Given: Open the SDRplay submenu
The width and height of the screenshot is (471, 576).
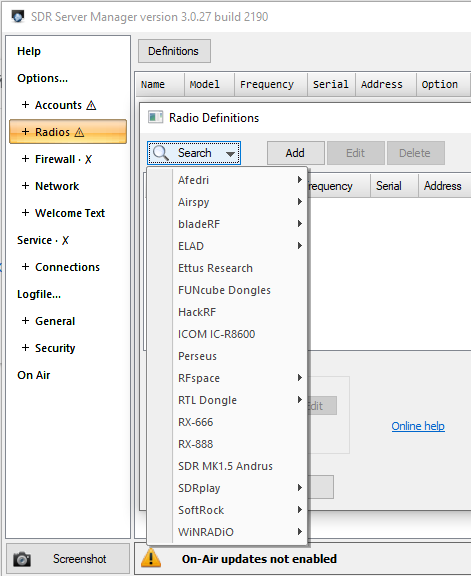Looking at the screenshot, I should coord(227,488).
